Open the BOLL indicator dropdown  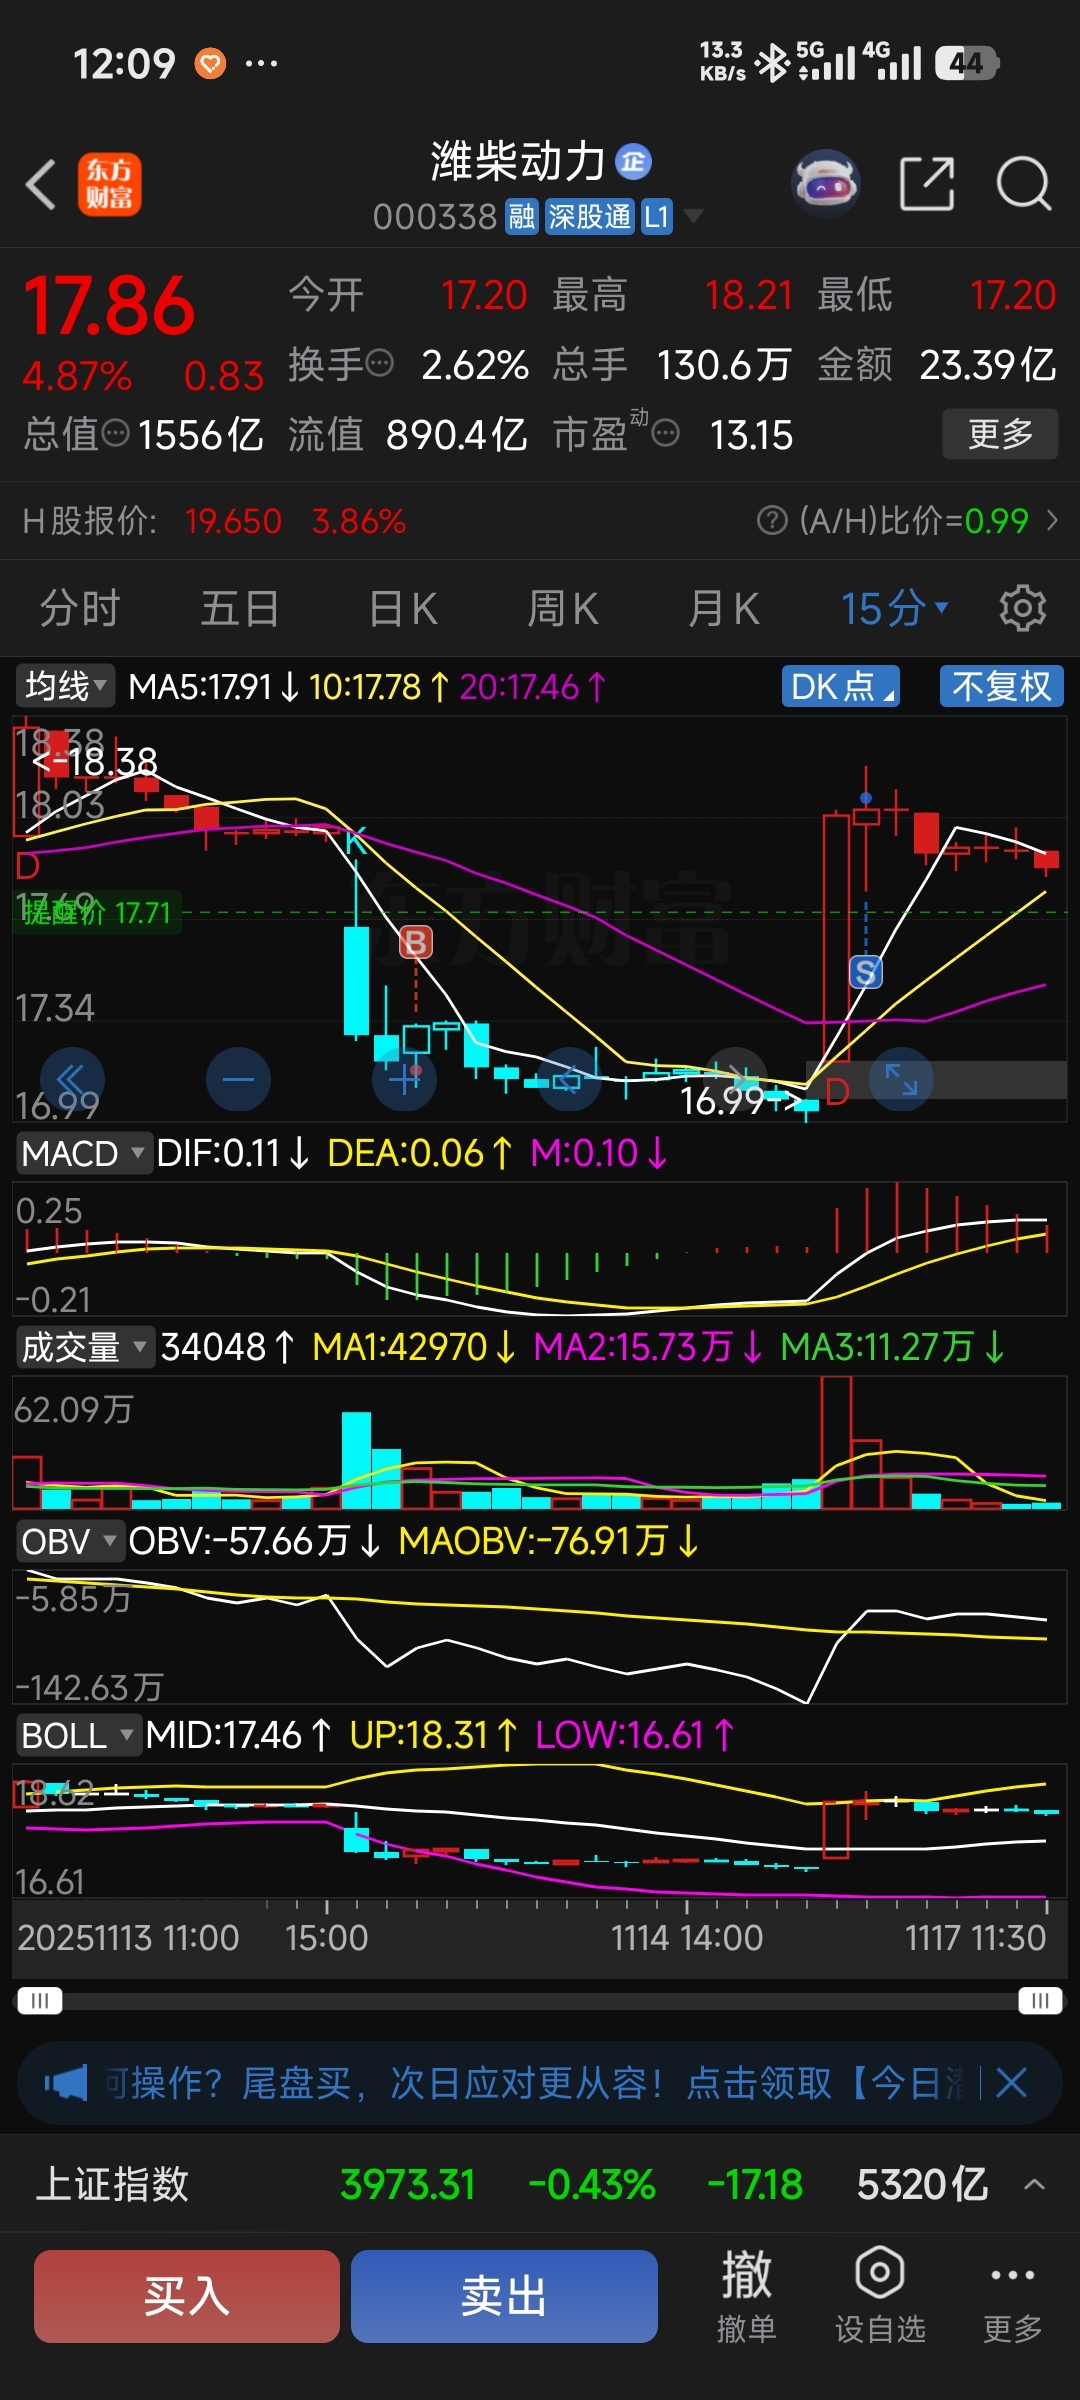pos(78,1735)
